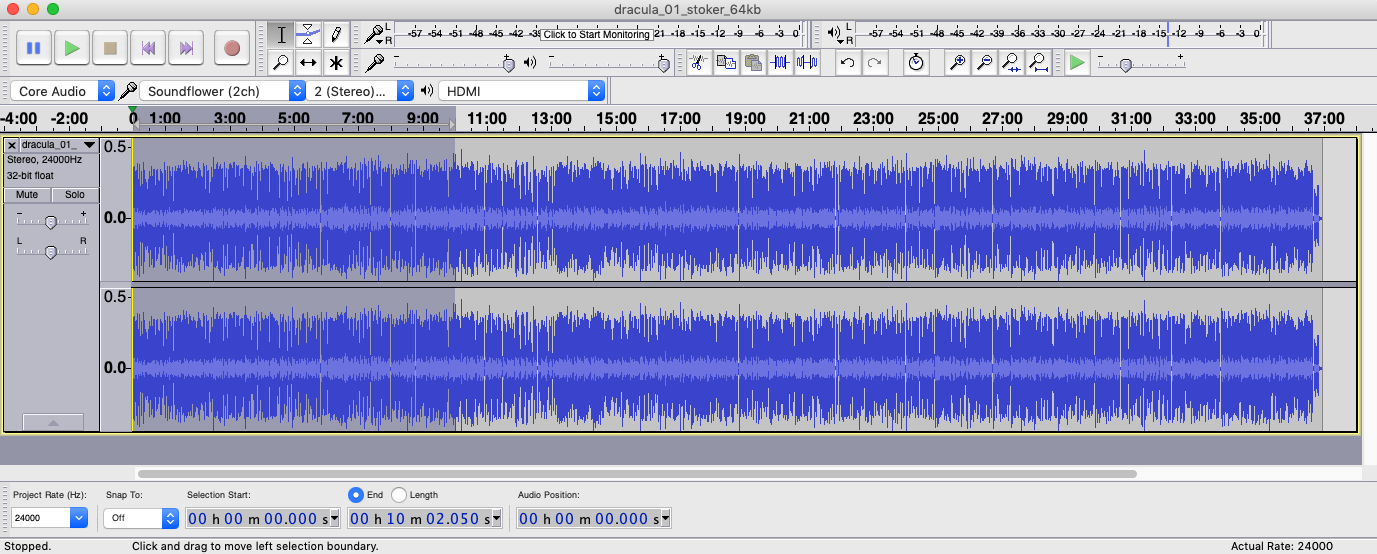Click the Zoom In magnifier icon

click(957, 62)
